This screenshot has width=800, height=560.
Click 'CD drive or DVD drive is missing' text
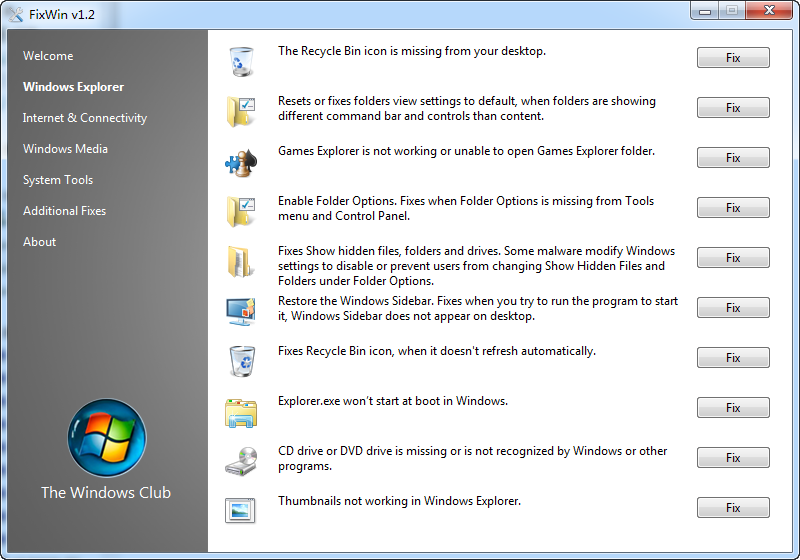[472, 459]
